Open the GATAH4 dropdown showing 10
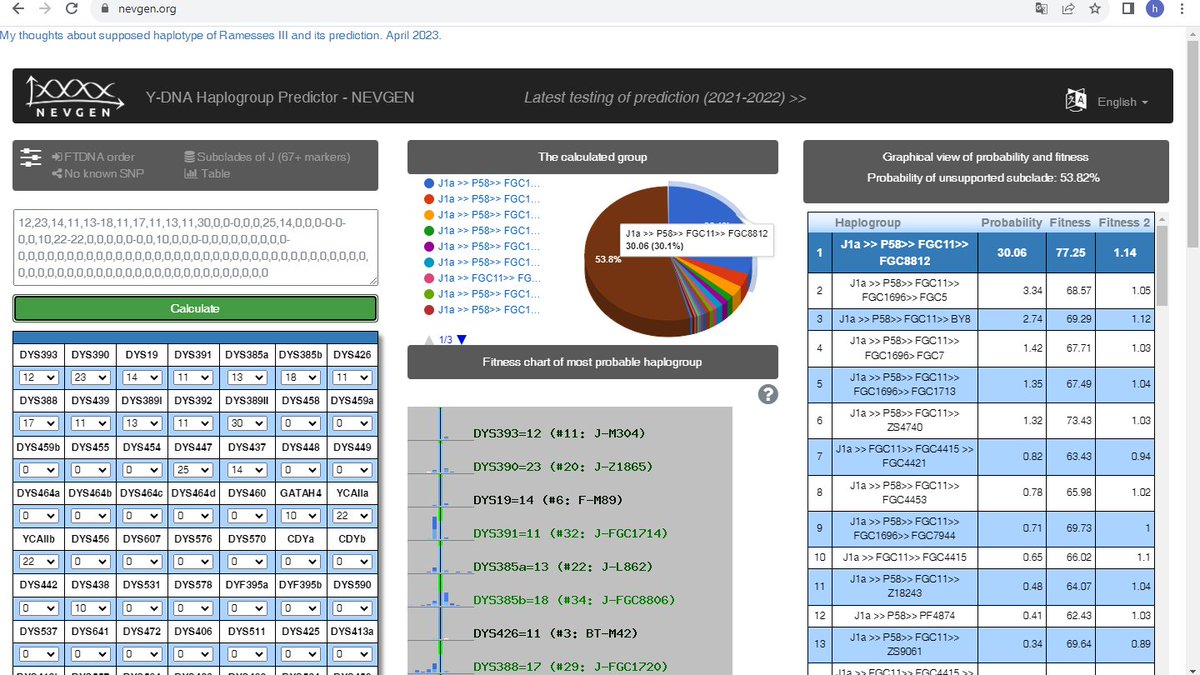The image size is (1200, 675). pos(301,517)
